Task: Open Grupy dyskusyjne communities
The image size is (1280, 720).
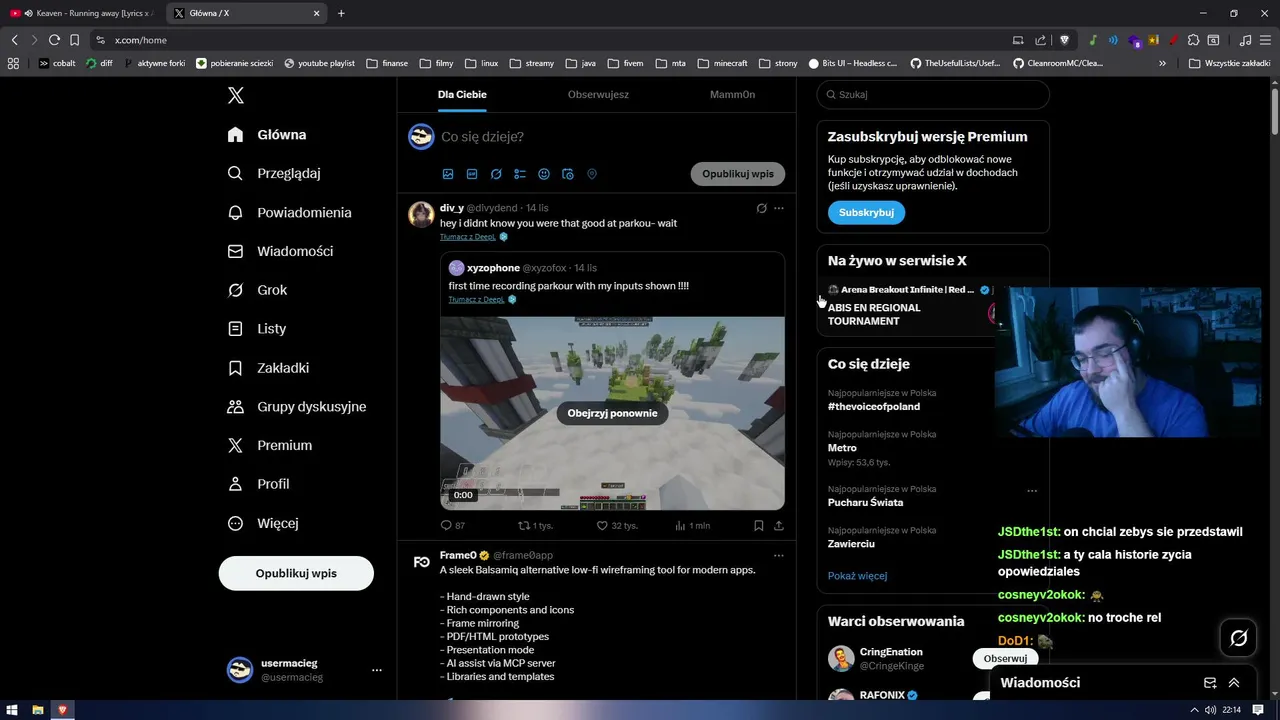Action: tap(297, 407)
